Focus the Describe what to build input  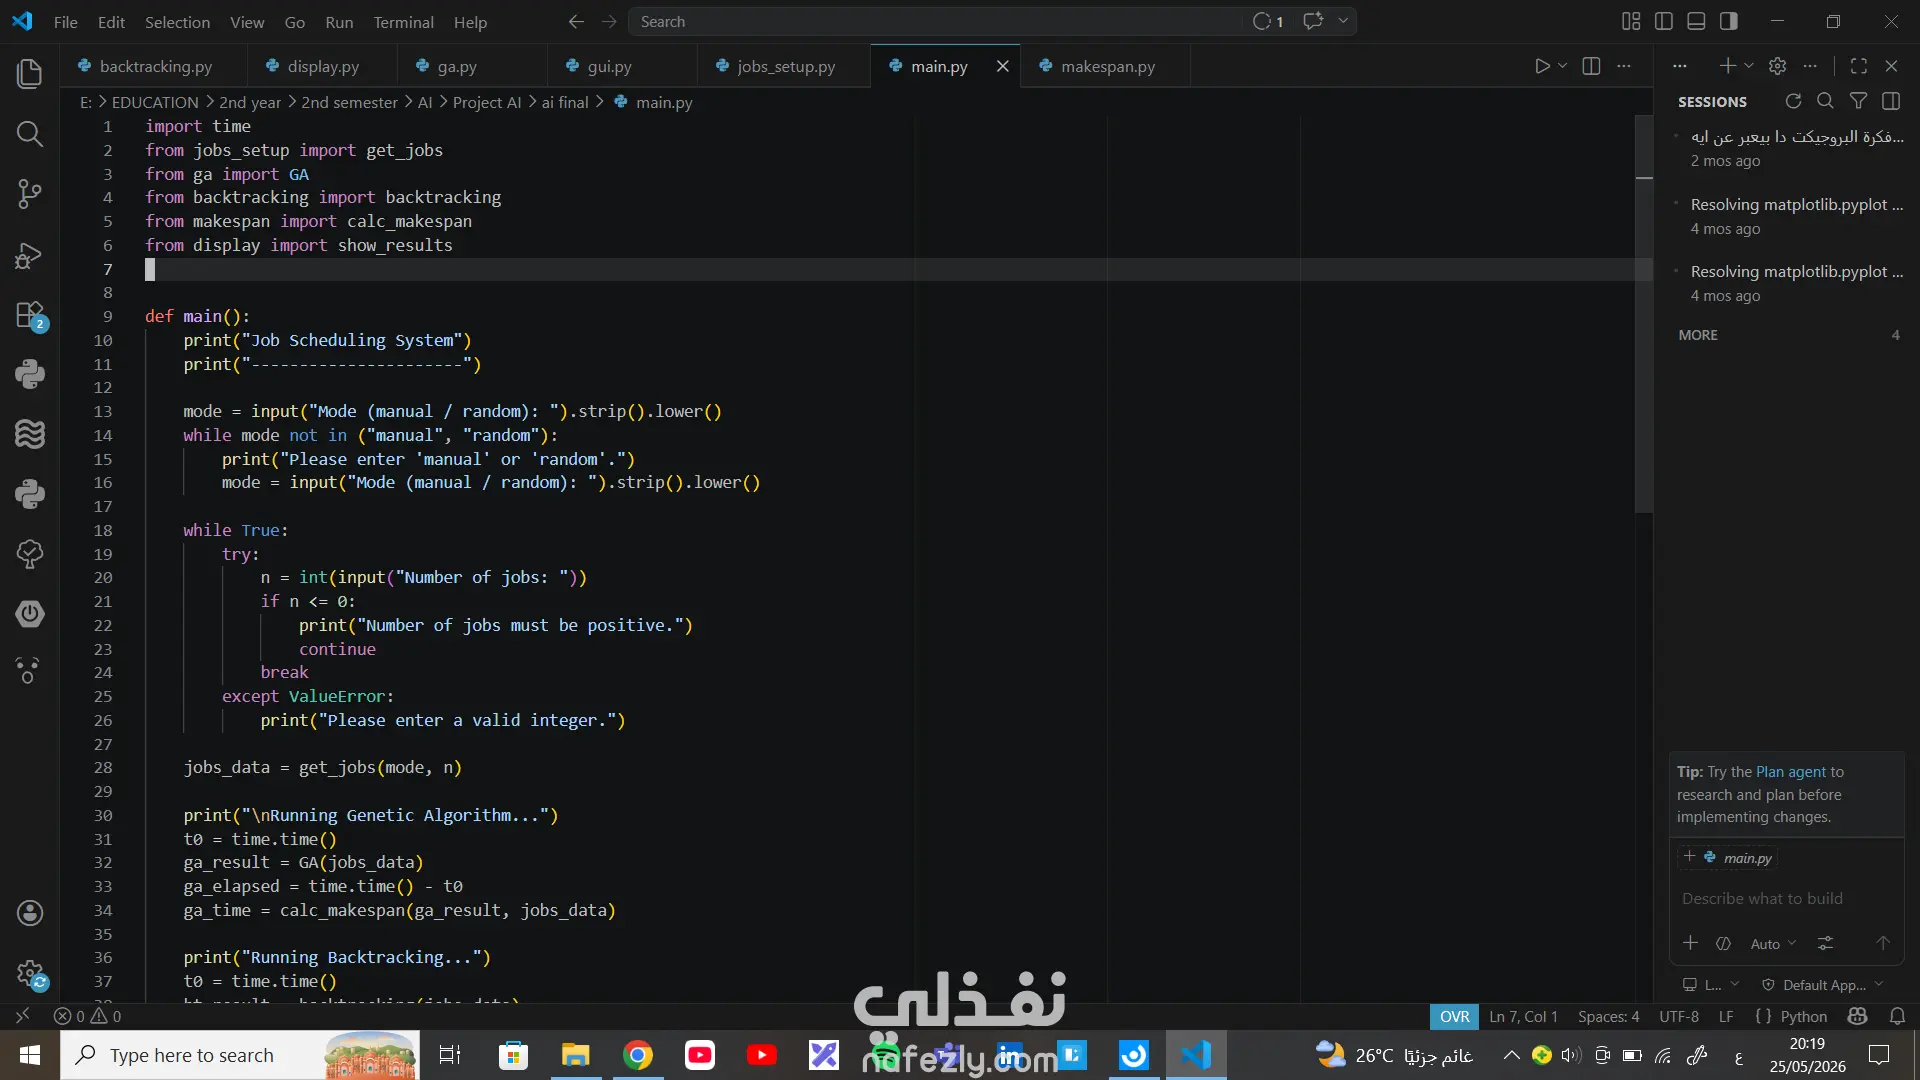(x=1786, y=898)
